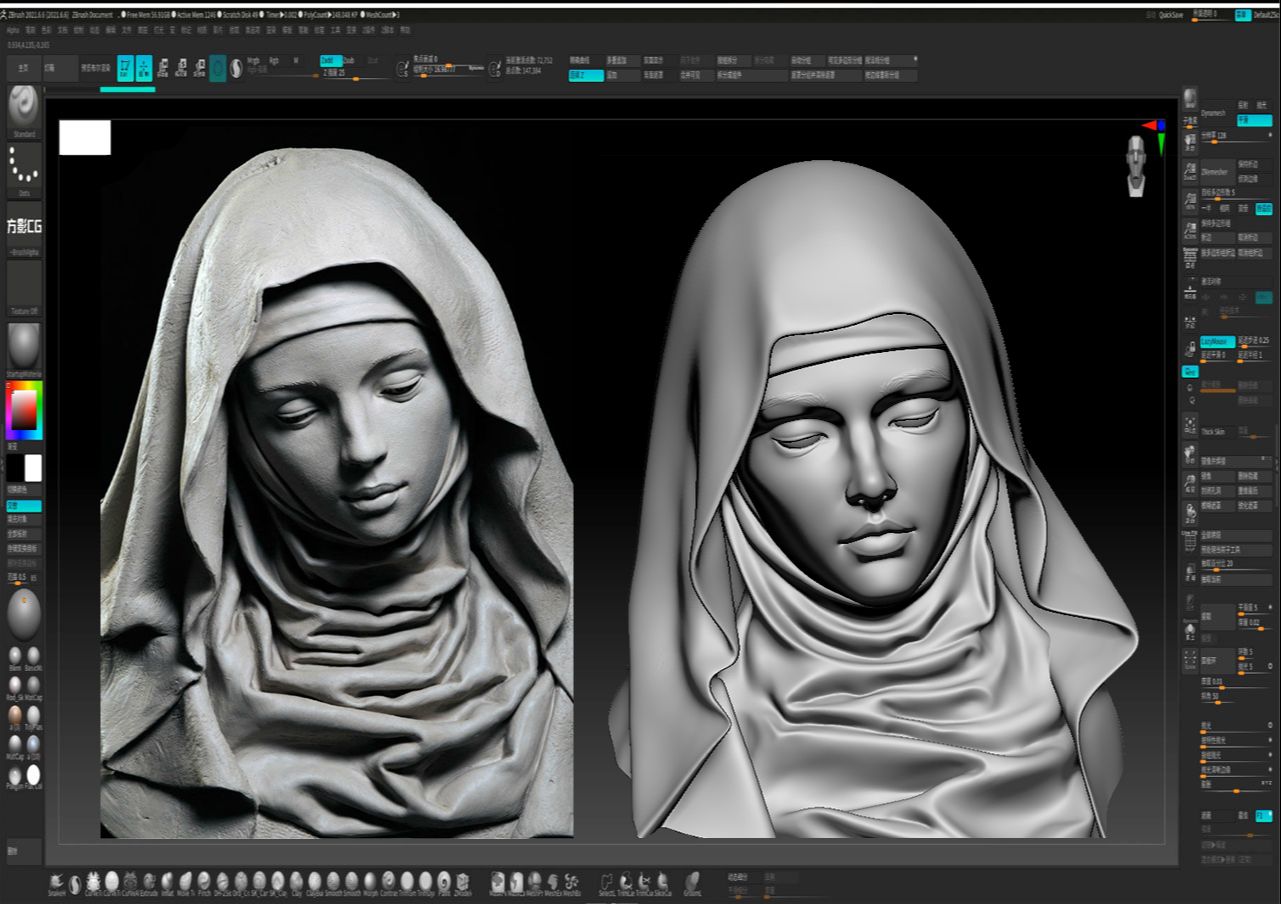Select the Contrast brush icon
The height and width of the screenshot is (904, 1281).
389,882
